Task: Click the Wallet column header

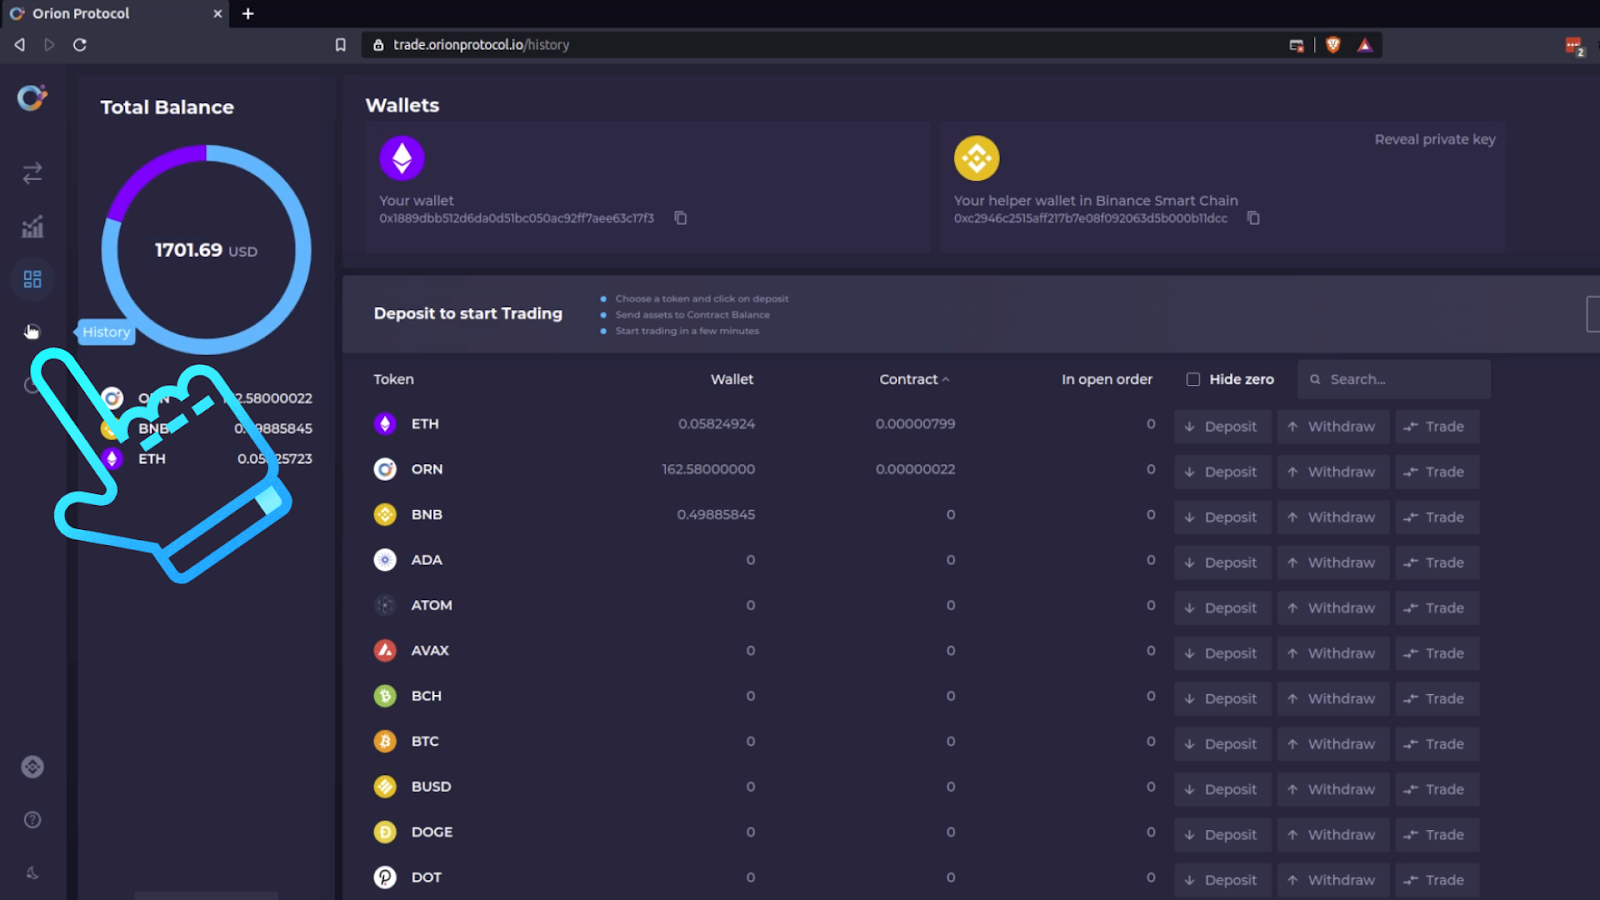Action: [732, 380]
